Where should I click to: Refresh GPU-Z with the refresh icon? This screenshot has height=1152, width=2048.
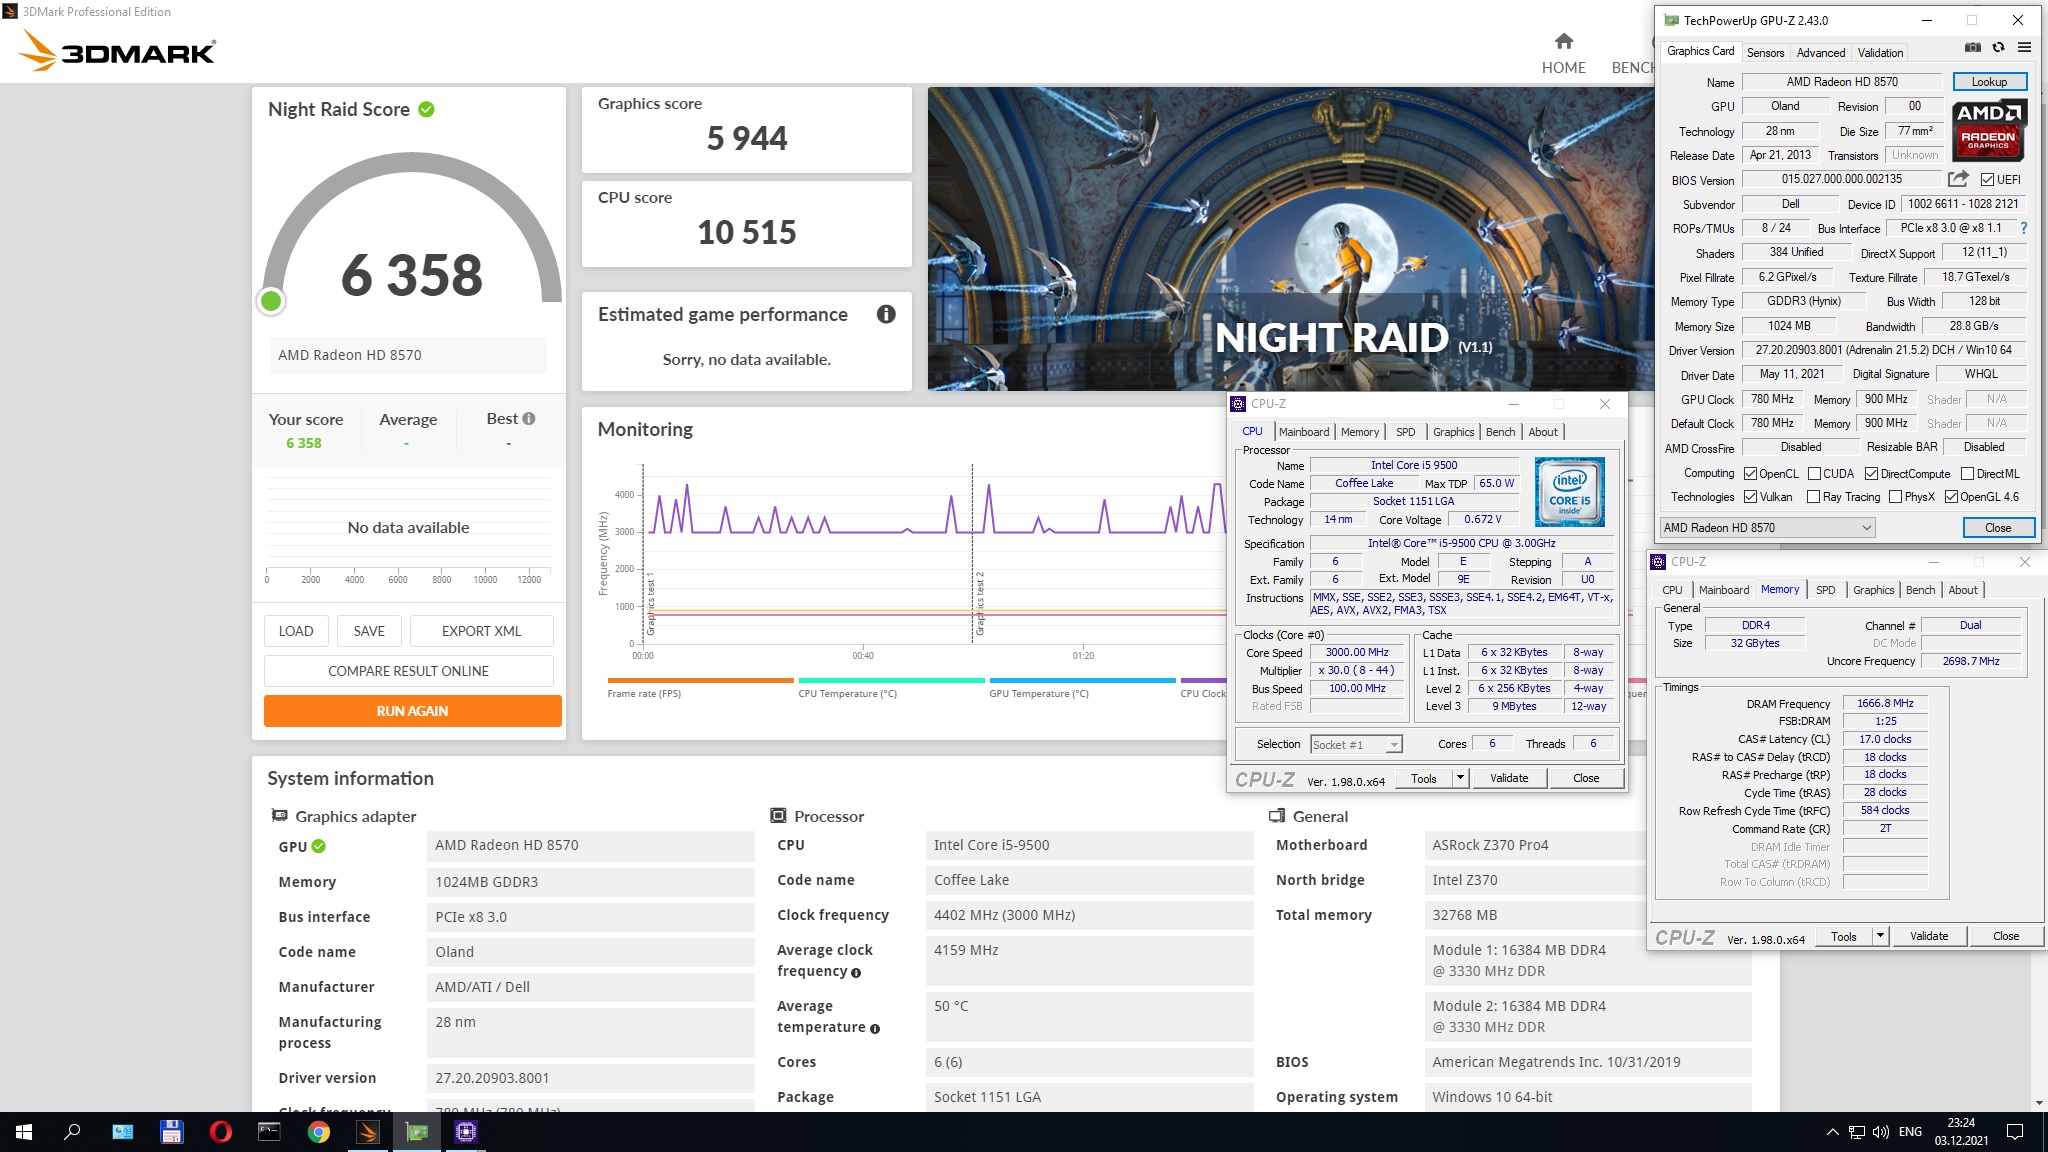pos(1998,48)
